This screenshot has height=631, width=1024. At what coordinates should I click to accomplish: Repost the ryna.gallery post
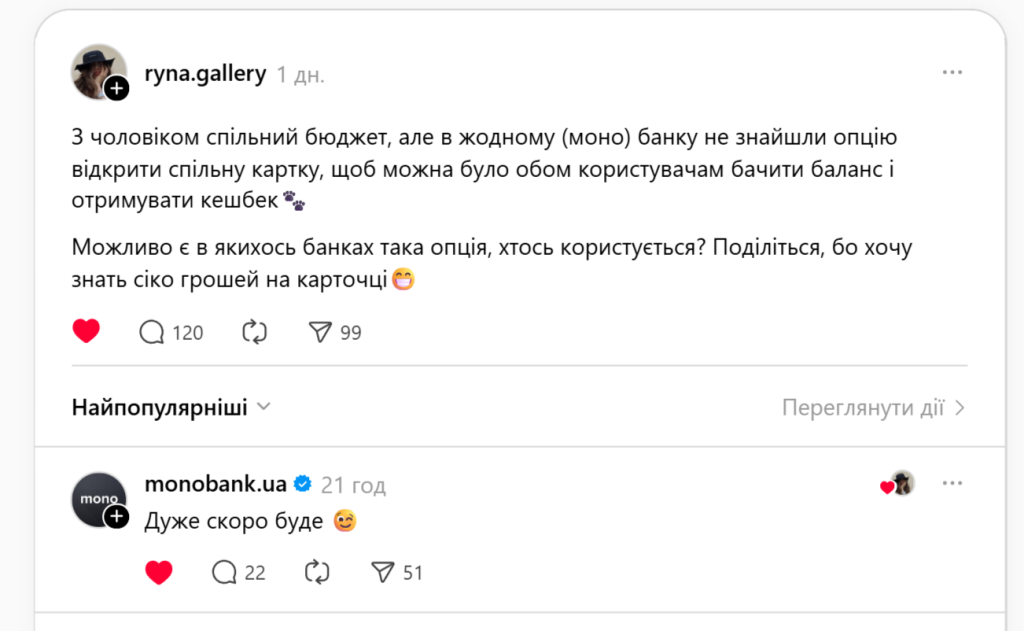(253, 331)
